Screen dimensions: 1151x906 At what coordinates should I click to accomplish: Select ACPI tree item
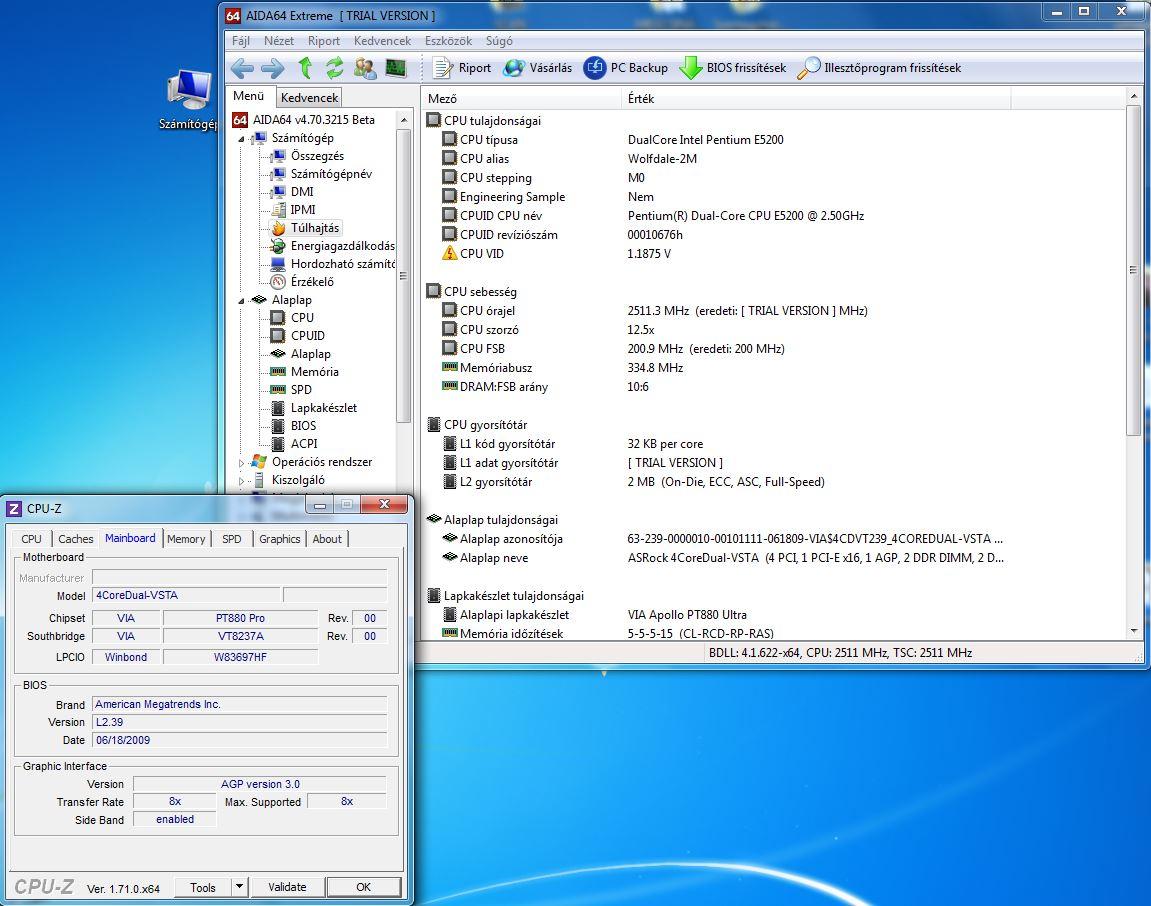click(294, 443)
